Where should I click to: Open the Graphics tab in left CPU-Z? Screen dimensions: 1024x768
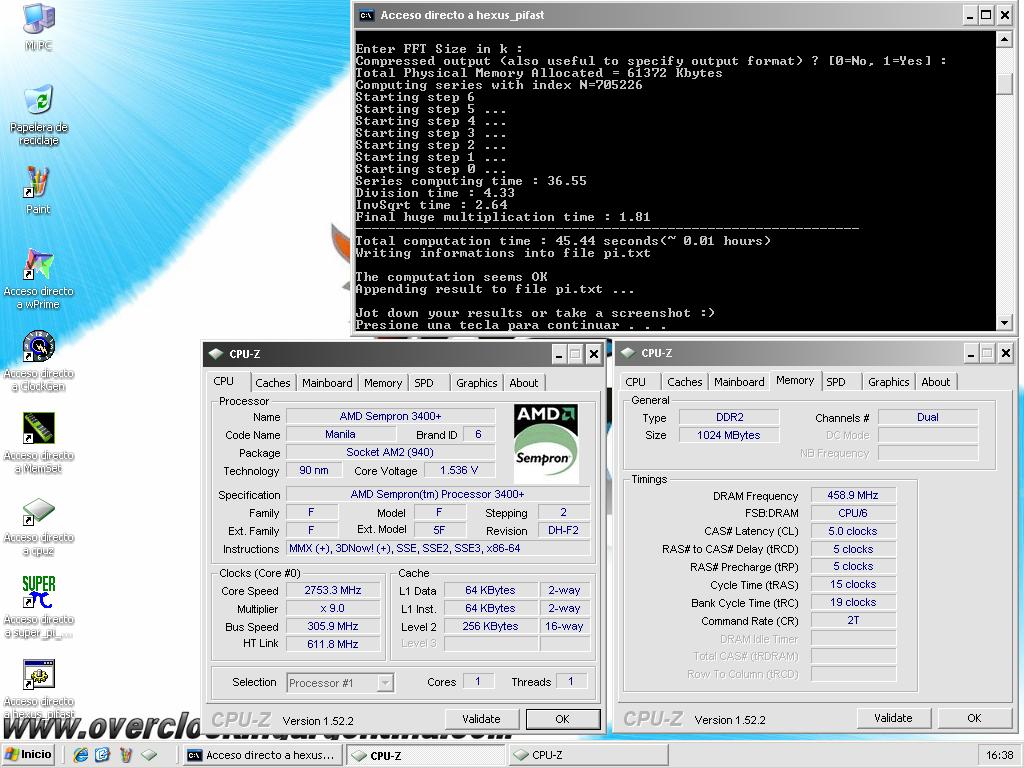point(477,383)
